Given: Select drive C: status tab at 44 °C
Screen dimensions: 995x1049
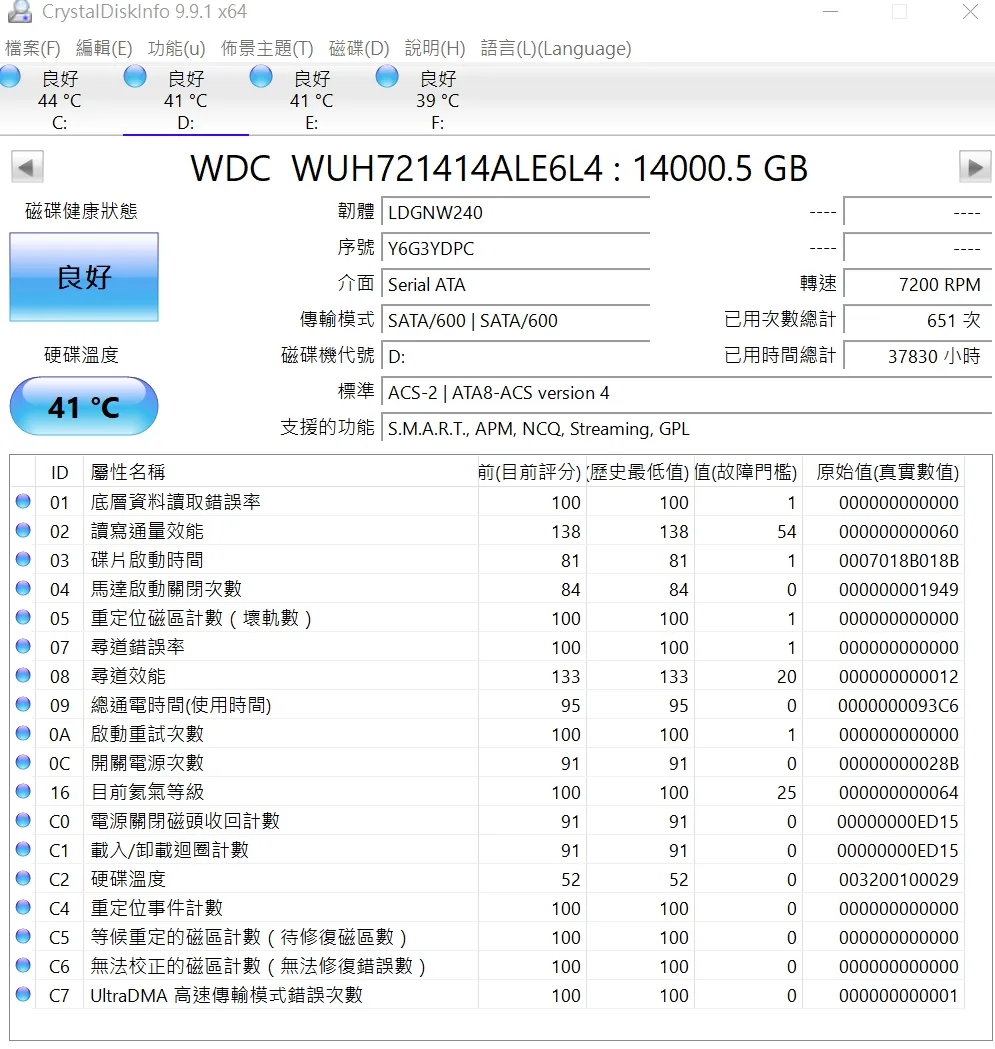Looking at the screenshot, I should tap(59, 100).
